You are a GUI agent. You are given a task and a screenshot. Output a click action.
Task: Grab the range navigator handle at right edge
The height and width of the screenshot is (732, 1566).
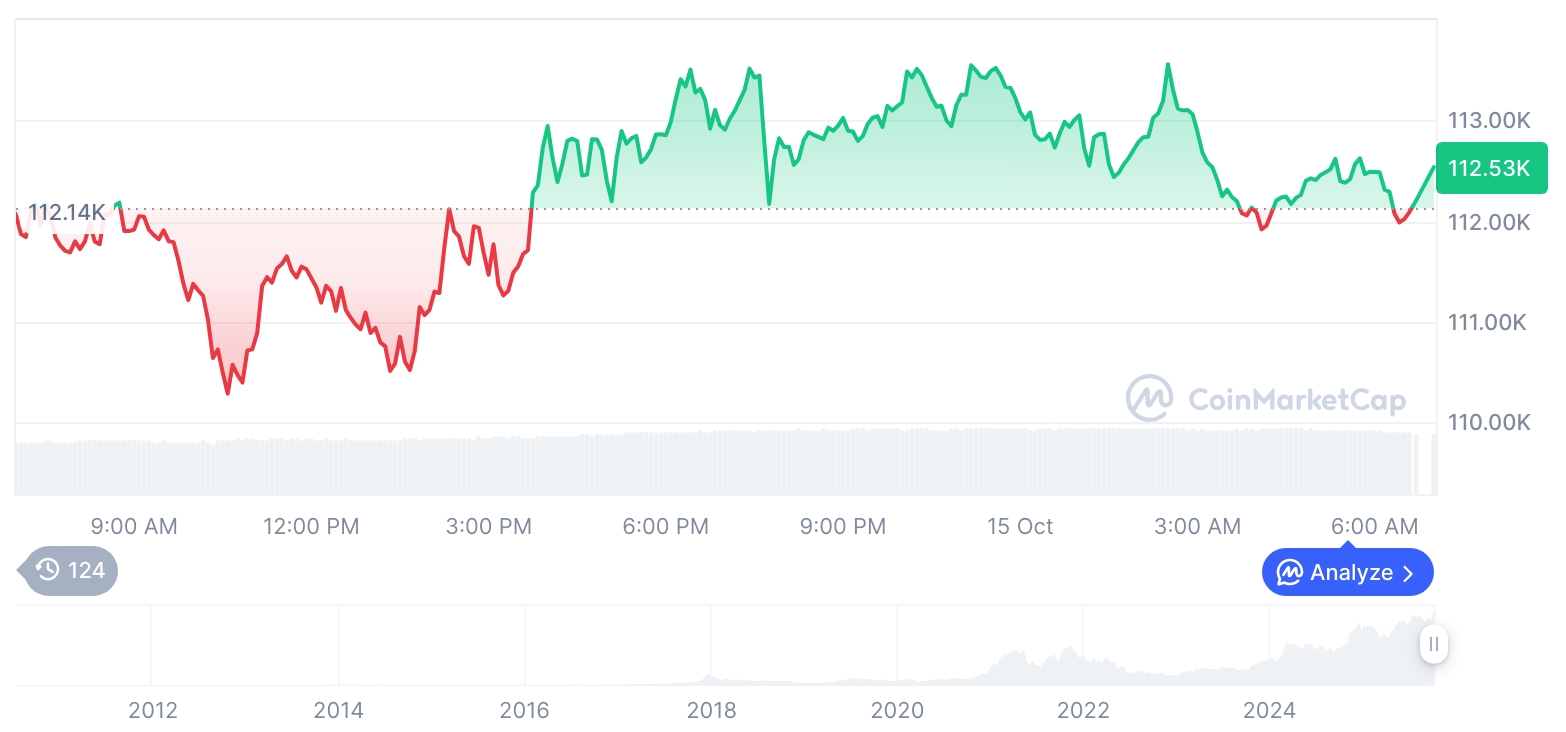(1434, 644)
